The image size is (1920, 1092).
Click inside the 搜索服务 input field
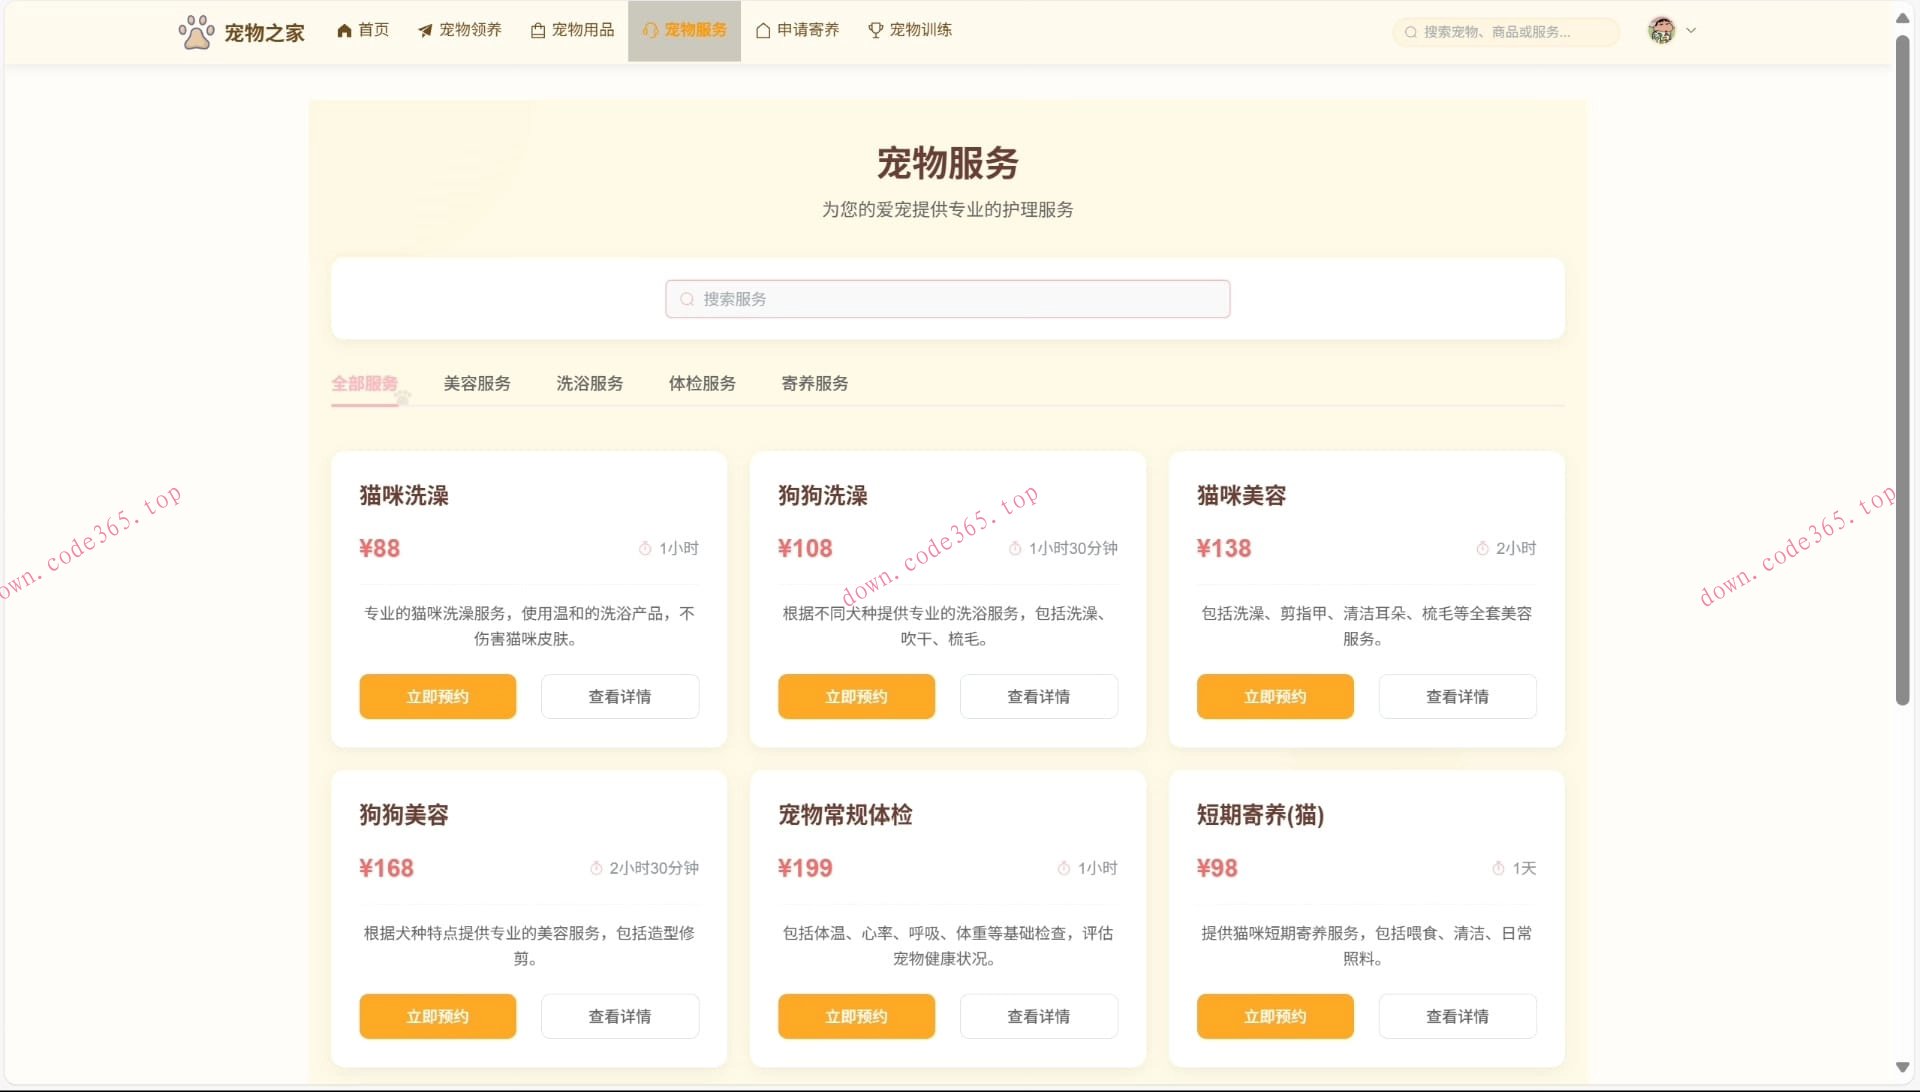[947, 298]
